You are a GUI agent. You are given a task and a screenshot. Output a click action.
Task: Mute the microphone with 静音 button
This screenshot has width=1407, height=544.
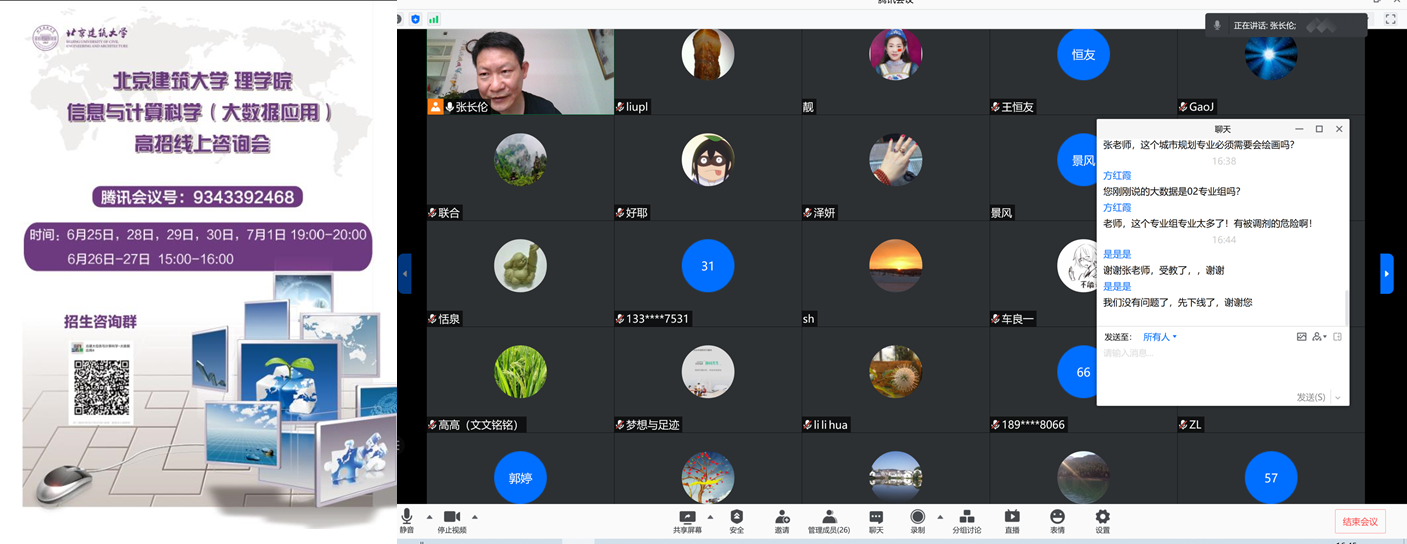click(x=406, y=519)
